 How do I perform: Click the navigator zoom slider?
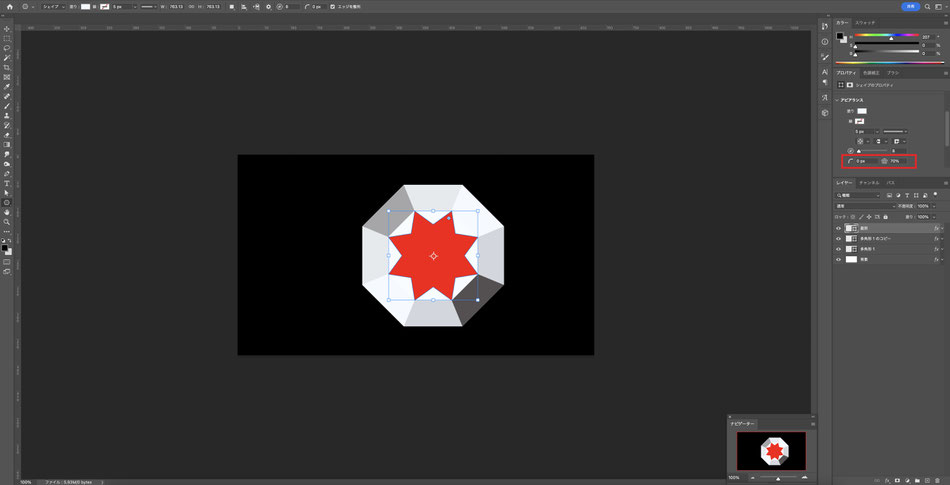point(779,478)
